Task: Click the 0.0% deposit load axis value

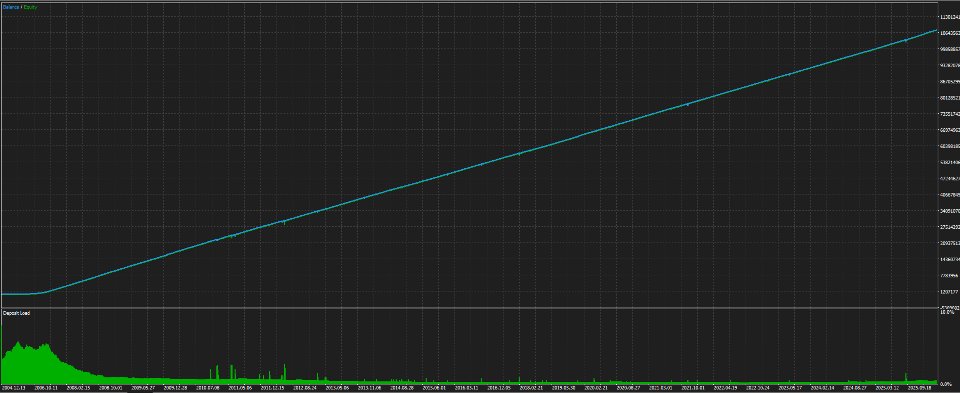Action: (945, 384)
